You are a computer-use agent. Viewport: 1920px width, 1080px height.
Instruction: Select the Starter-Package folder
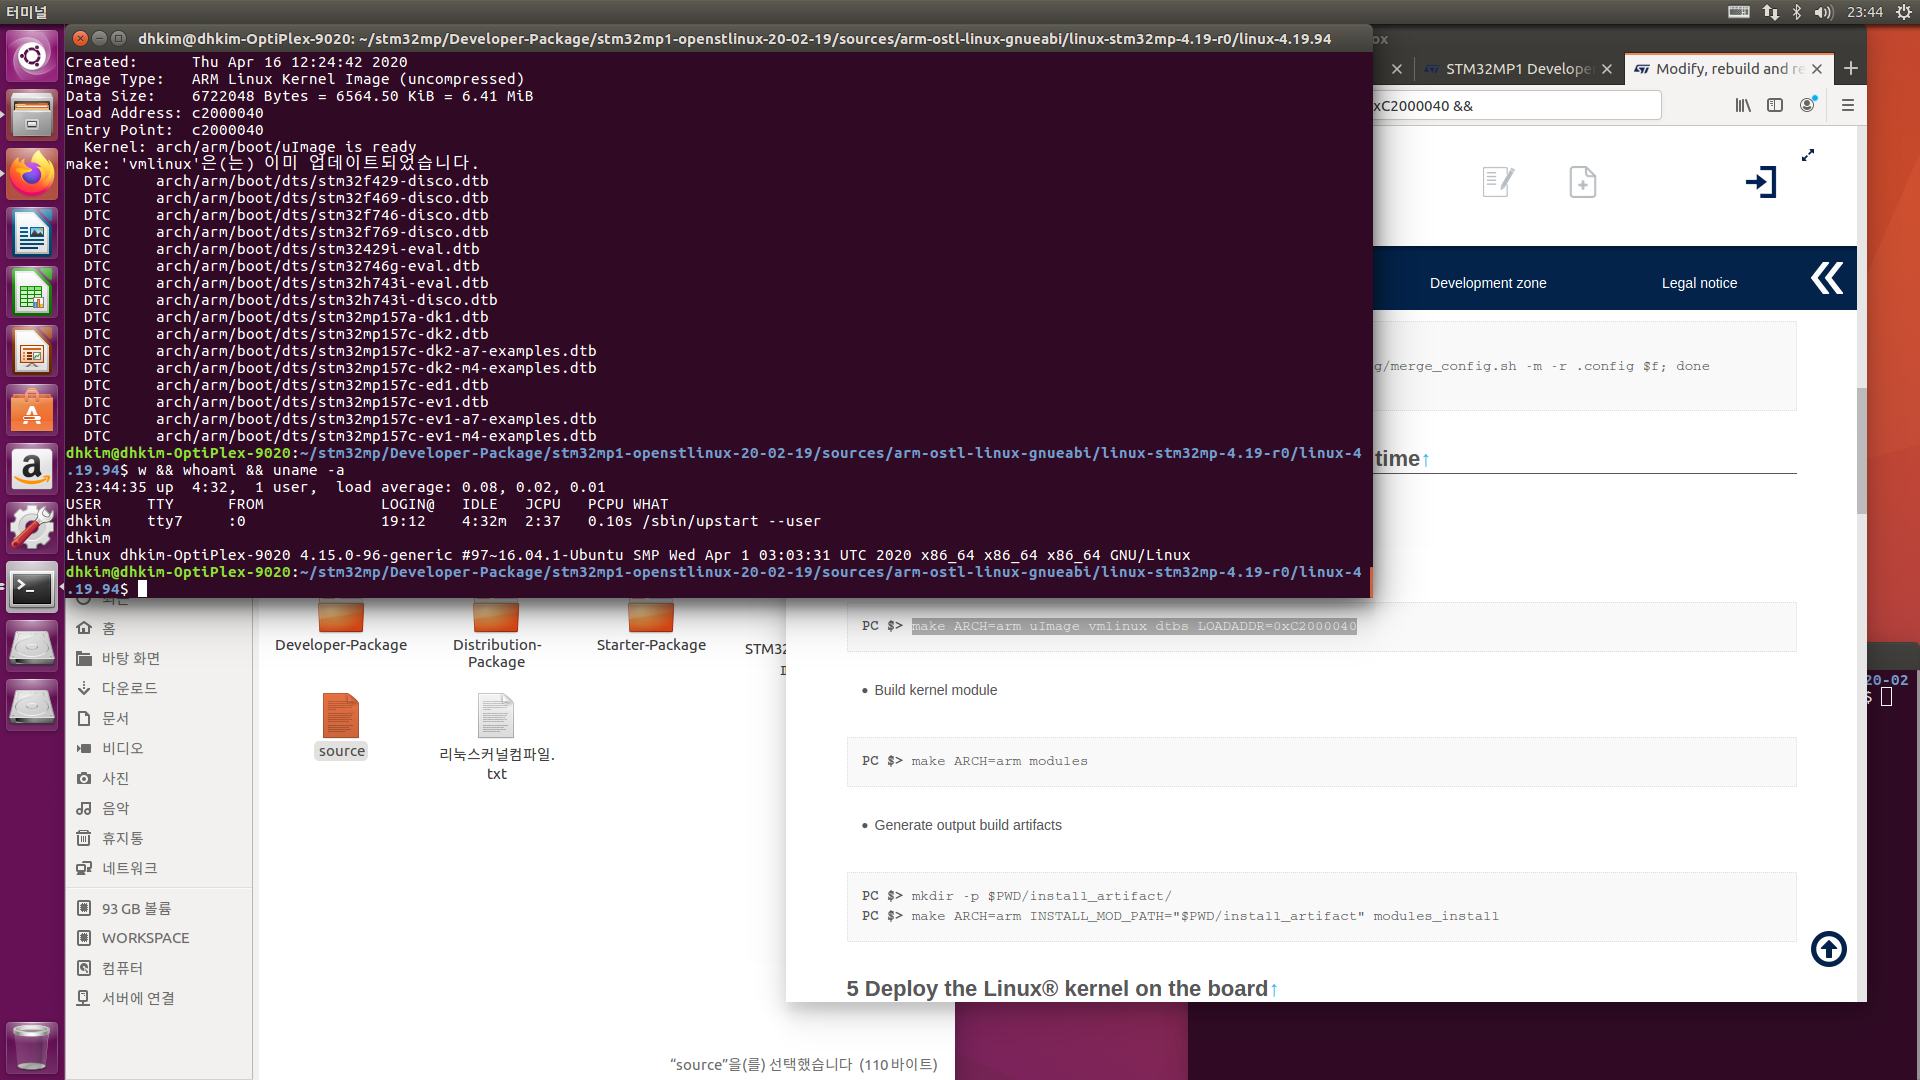[x=651, y=627]
